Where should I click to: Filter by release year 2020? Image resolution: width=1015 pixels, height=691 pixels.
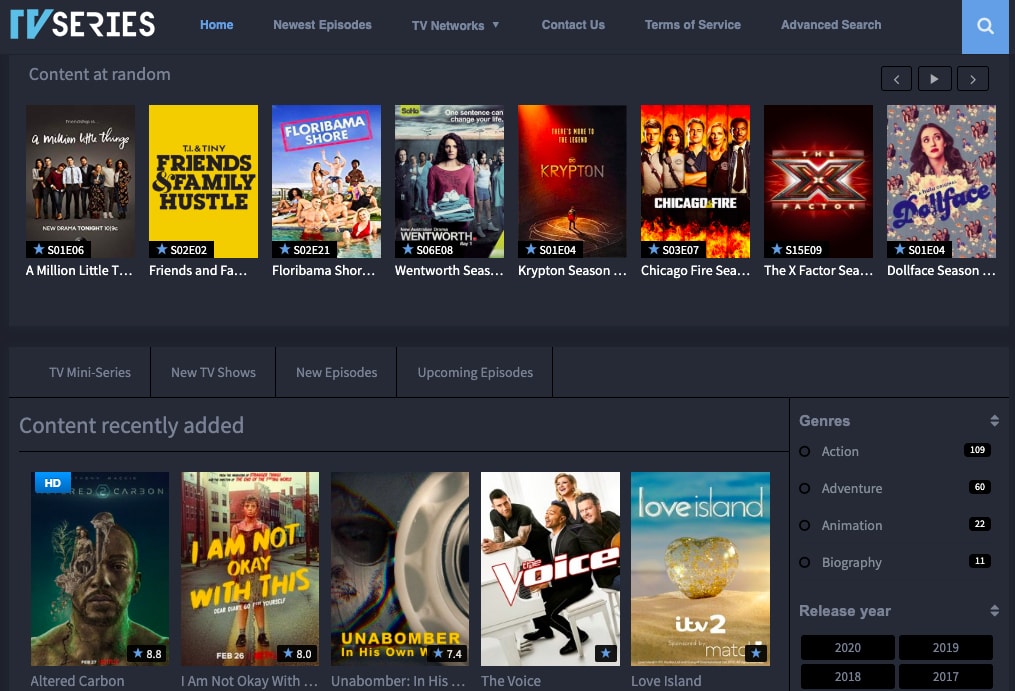click(847, 648)
